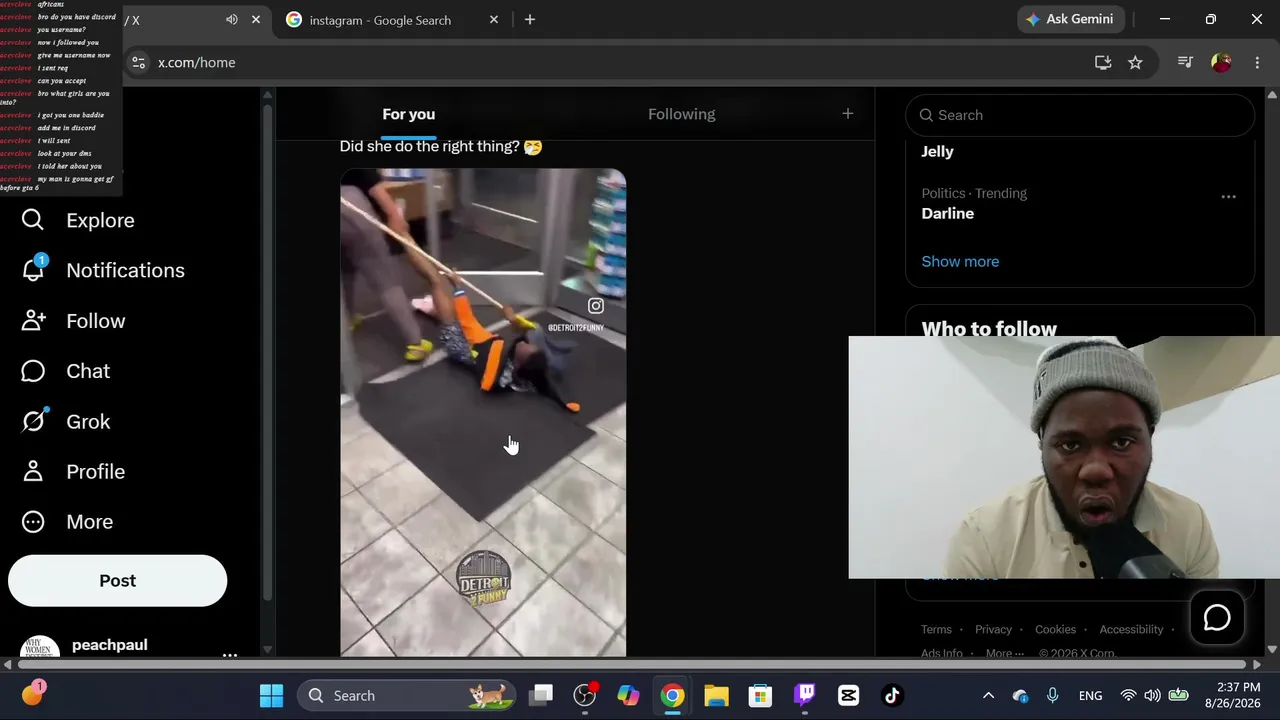
Task: Click the microphone tray icon
Action: pos(1052,695)
